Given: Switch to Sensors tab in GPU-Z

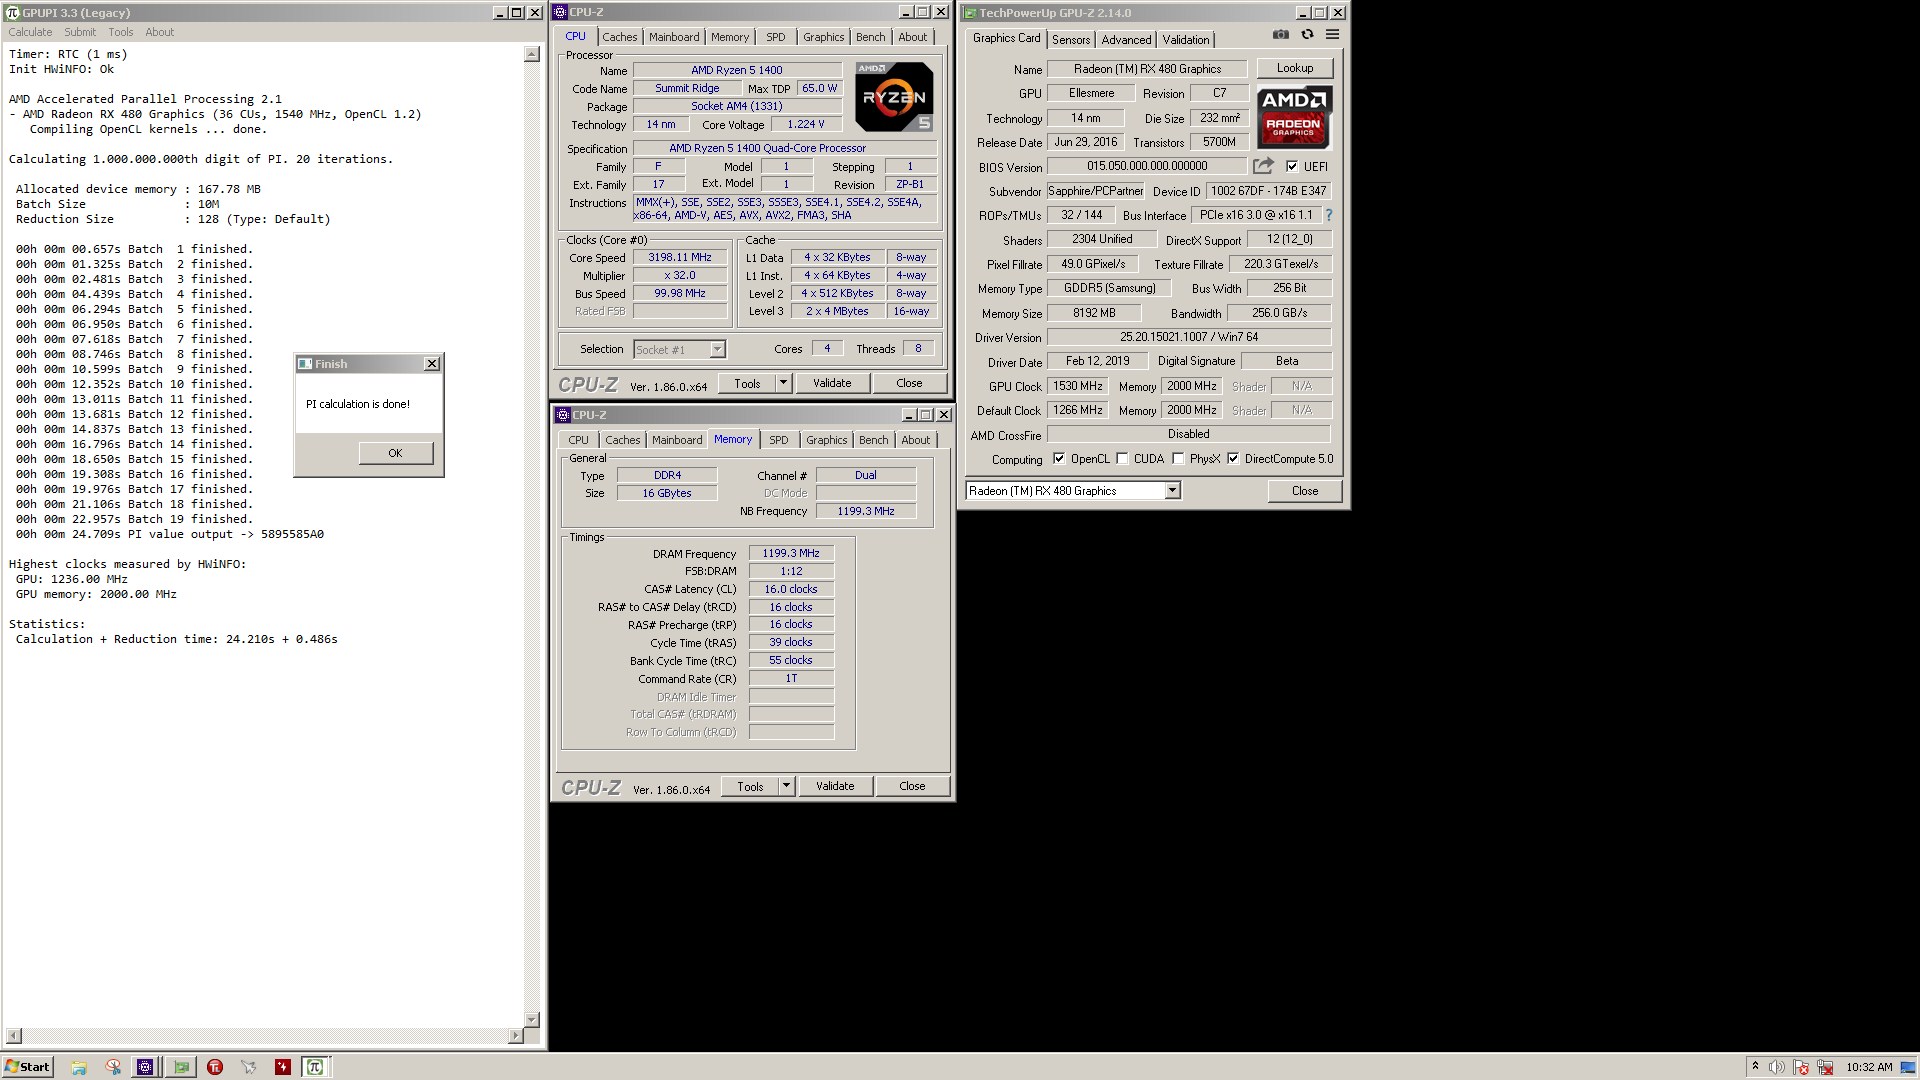Looking at the screenshot, I should 1071,39.
